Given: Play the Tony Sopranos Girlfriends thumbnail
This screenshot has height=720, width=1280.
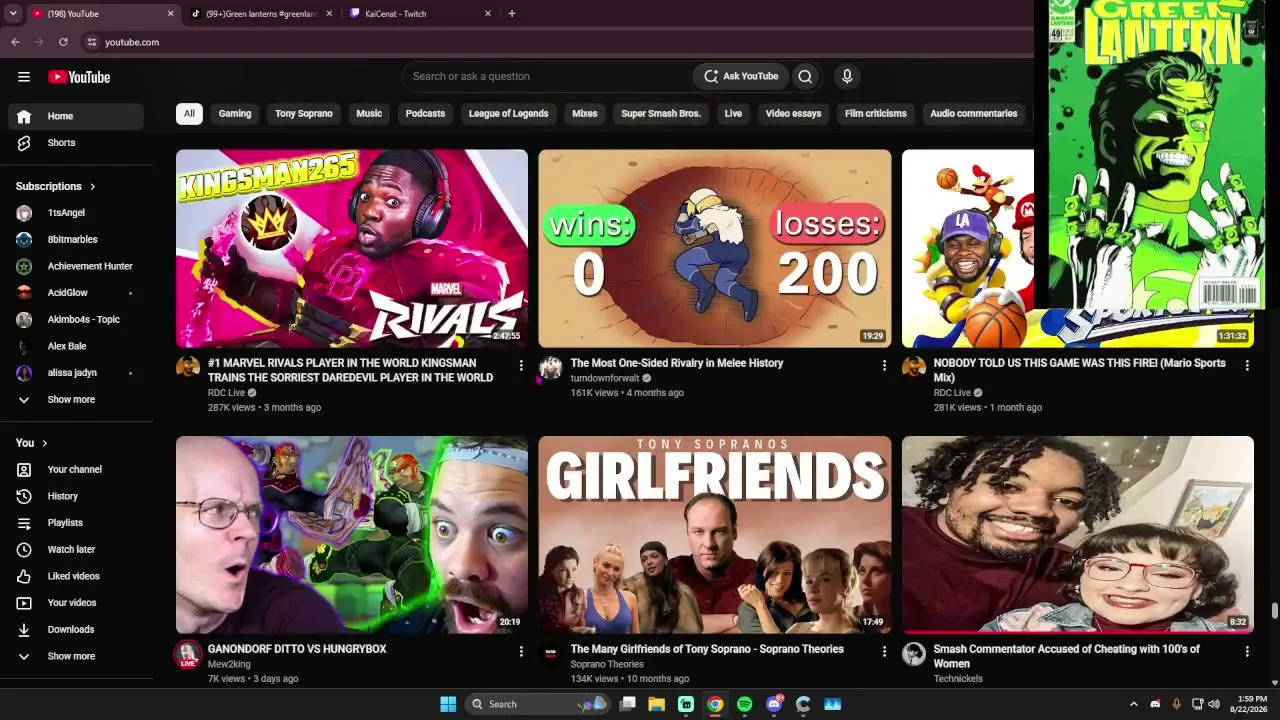Looking at the screenshot, I should coord(715,535).
